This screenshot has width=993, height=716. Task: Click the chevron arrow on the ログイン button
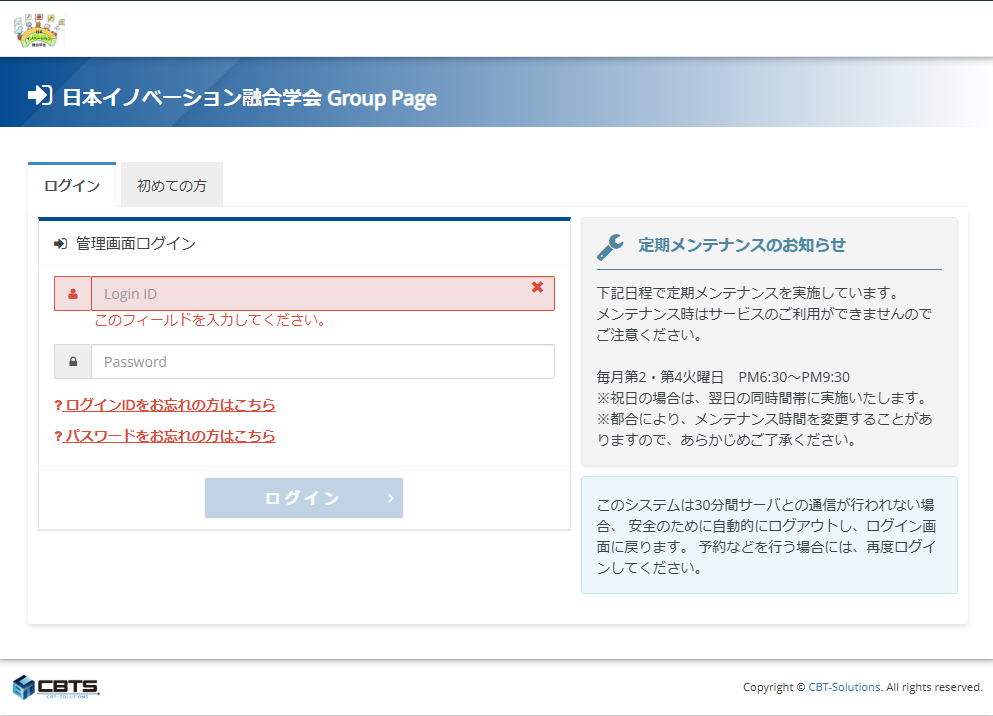(x=390, y=498)
